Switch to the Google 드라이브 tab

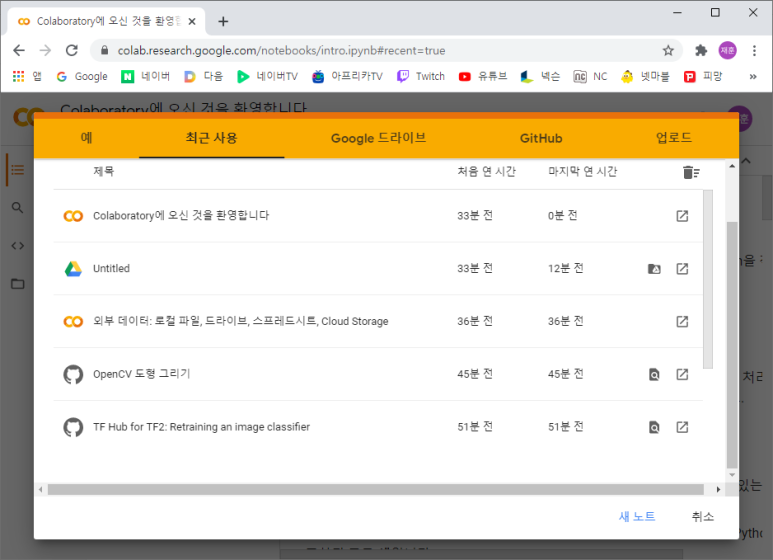[x=378, y=138]
